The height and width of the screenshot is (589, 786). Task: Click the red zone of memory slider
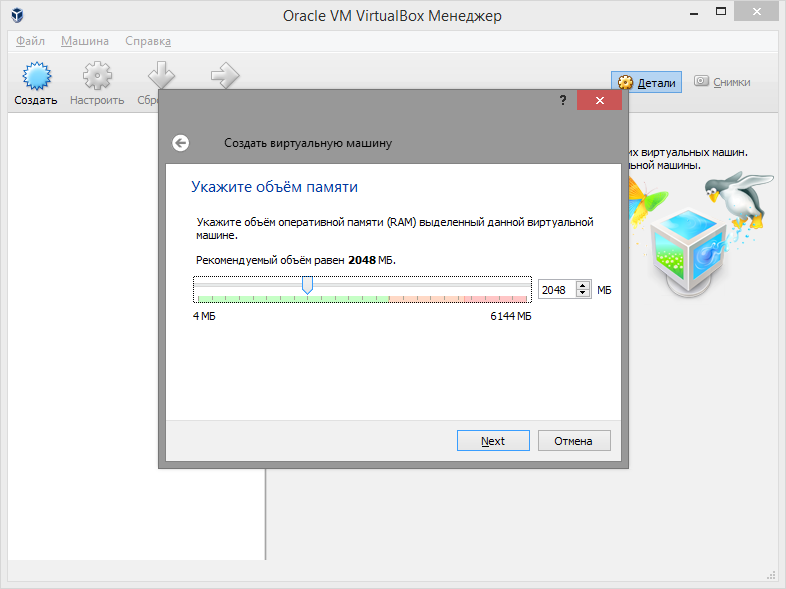[x=495, y=299]
